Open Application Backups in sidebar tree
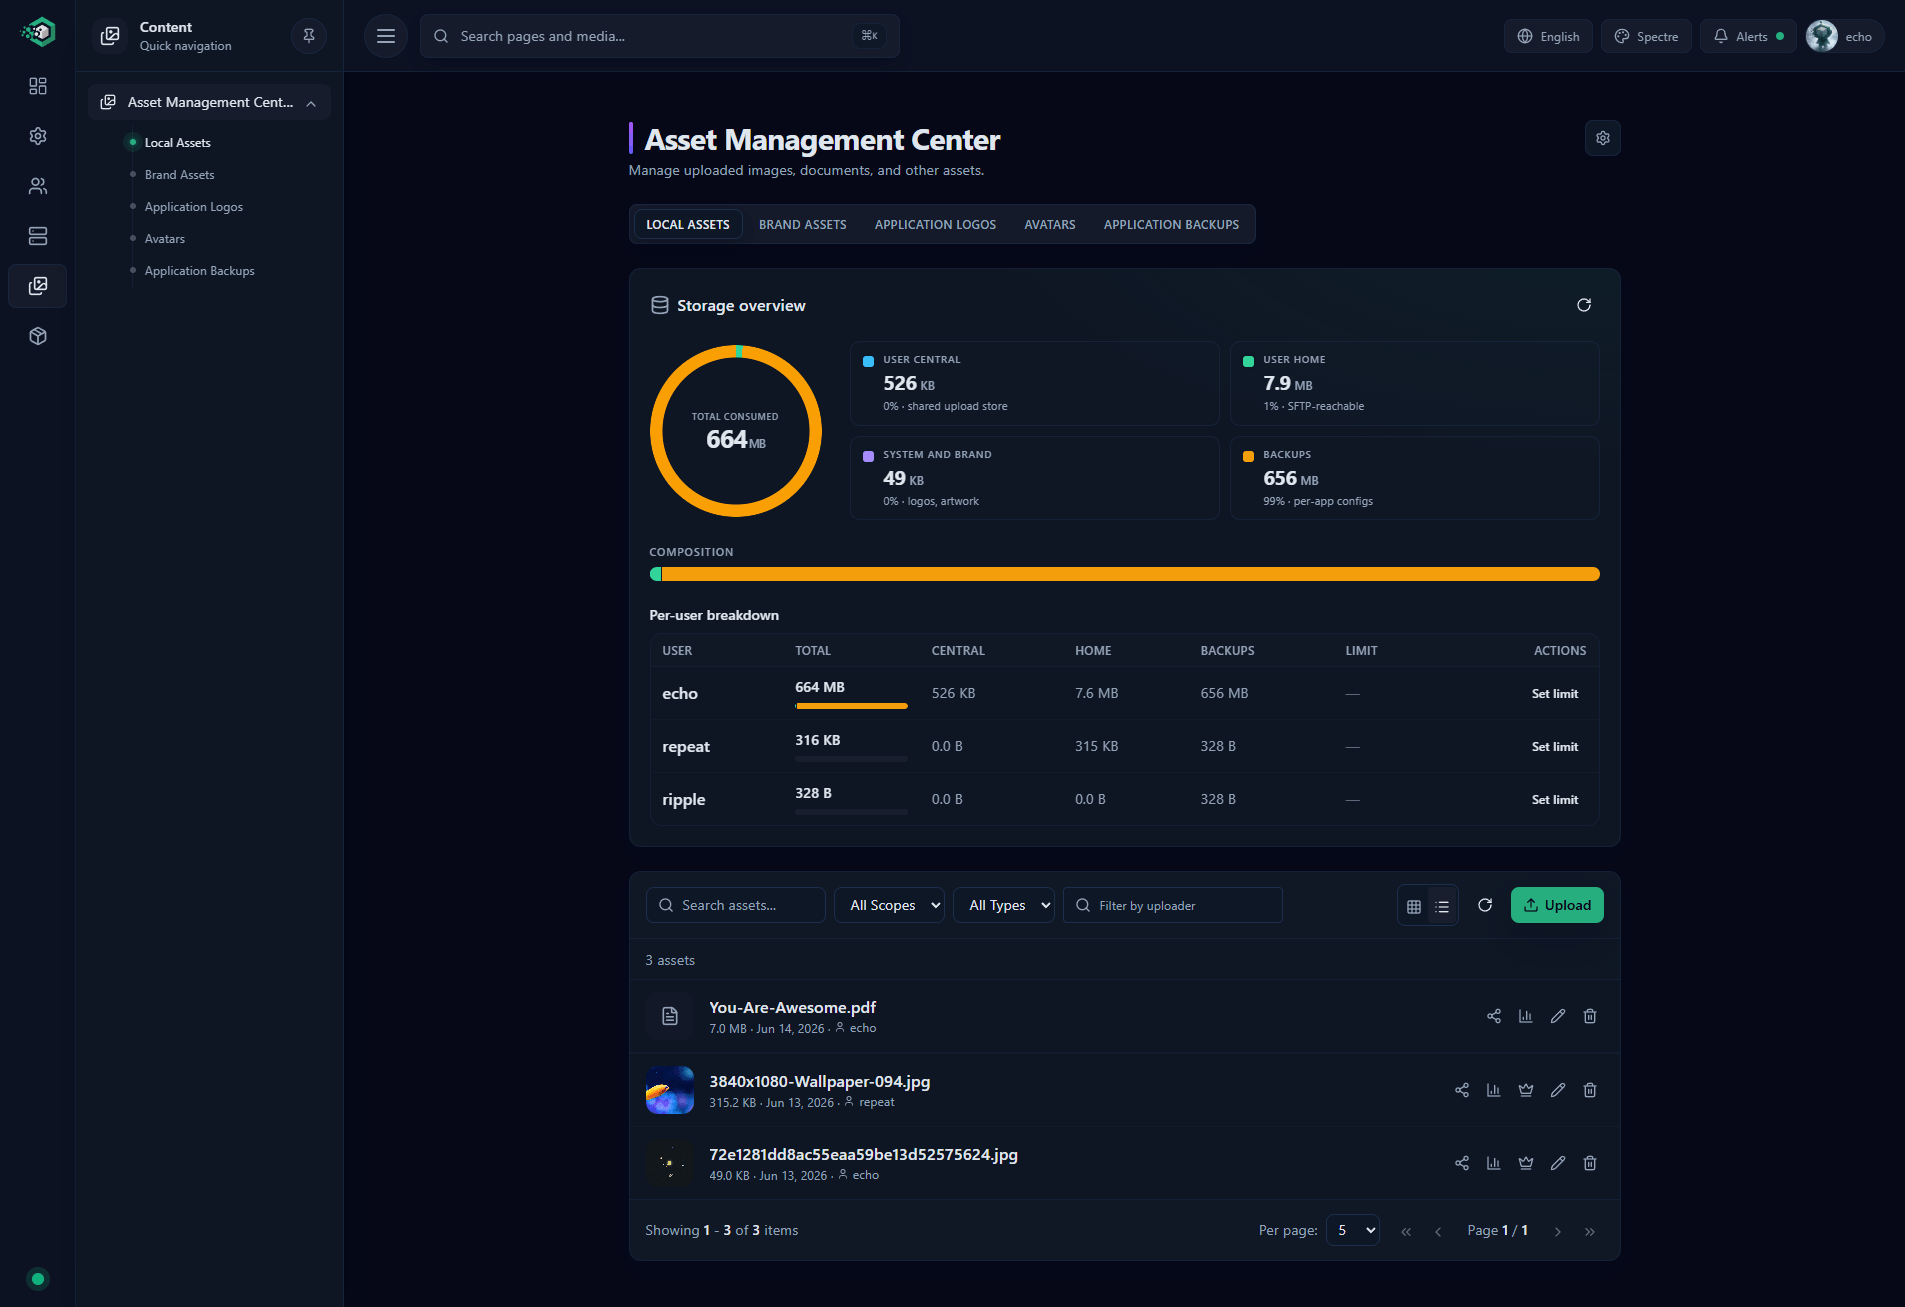 click(200, 271)
